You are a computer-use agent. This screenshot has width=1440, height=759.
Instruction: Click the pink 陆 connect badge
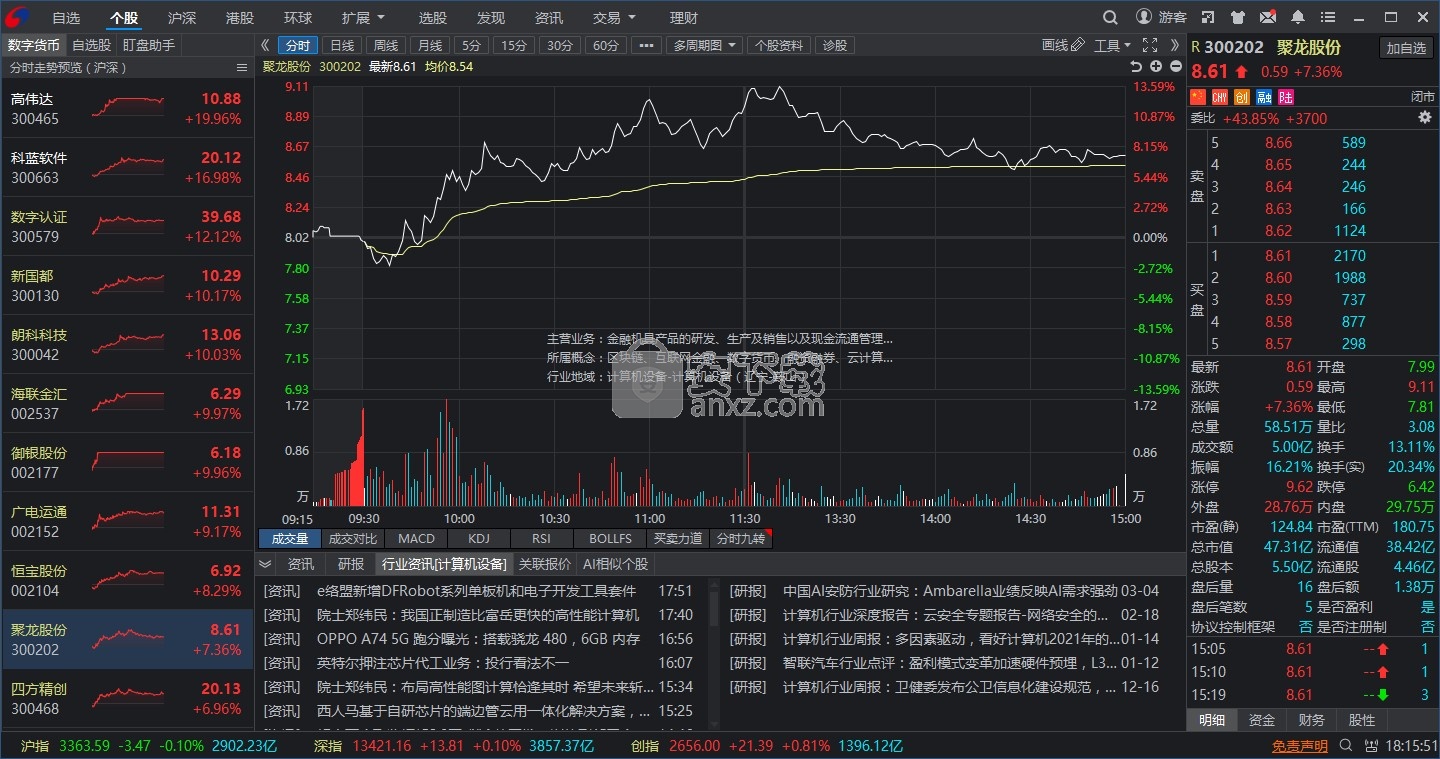[1285, 97]
